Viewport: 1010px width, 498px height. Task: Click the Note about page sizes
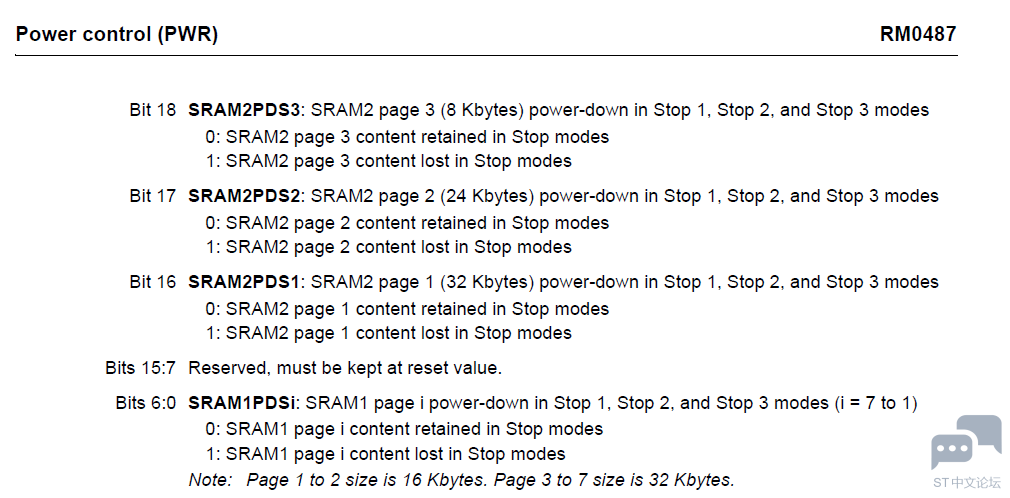(462, 480)
